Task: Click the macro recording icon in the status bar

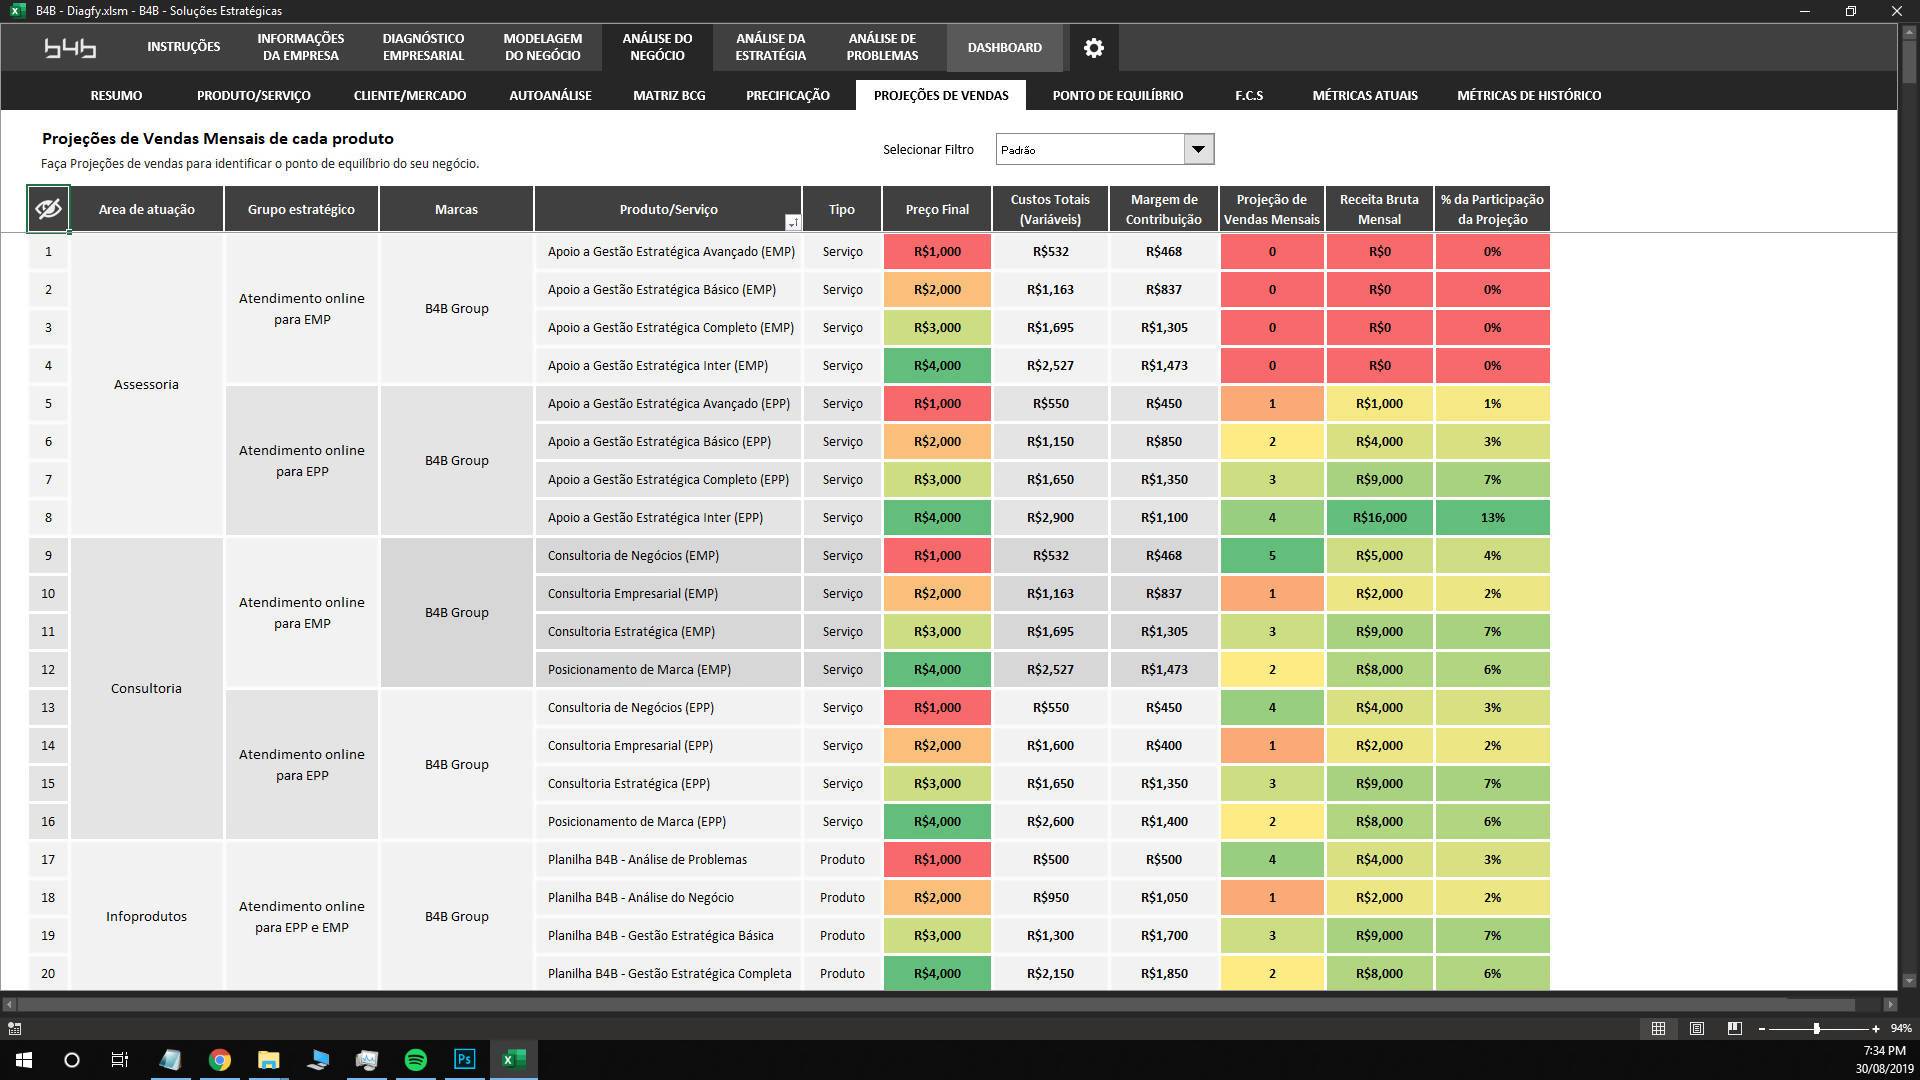Action: [x=15, y=1028]
